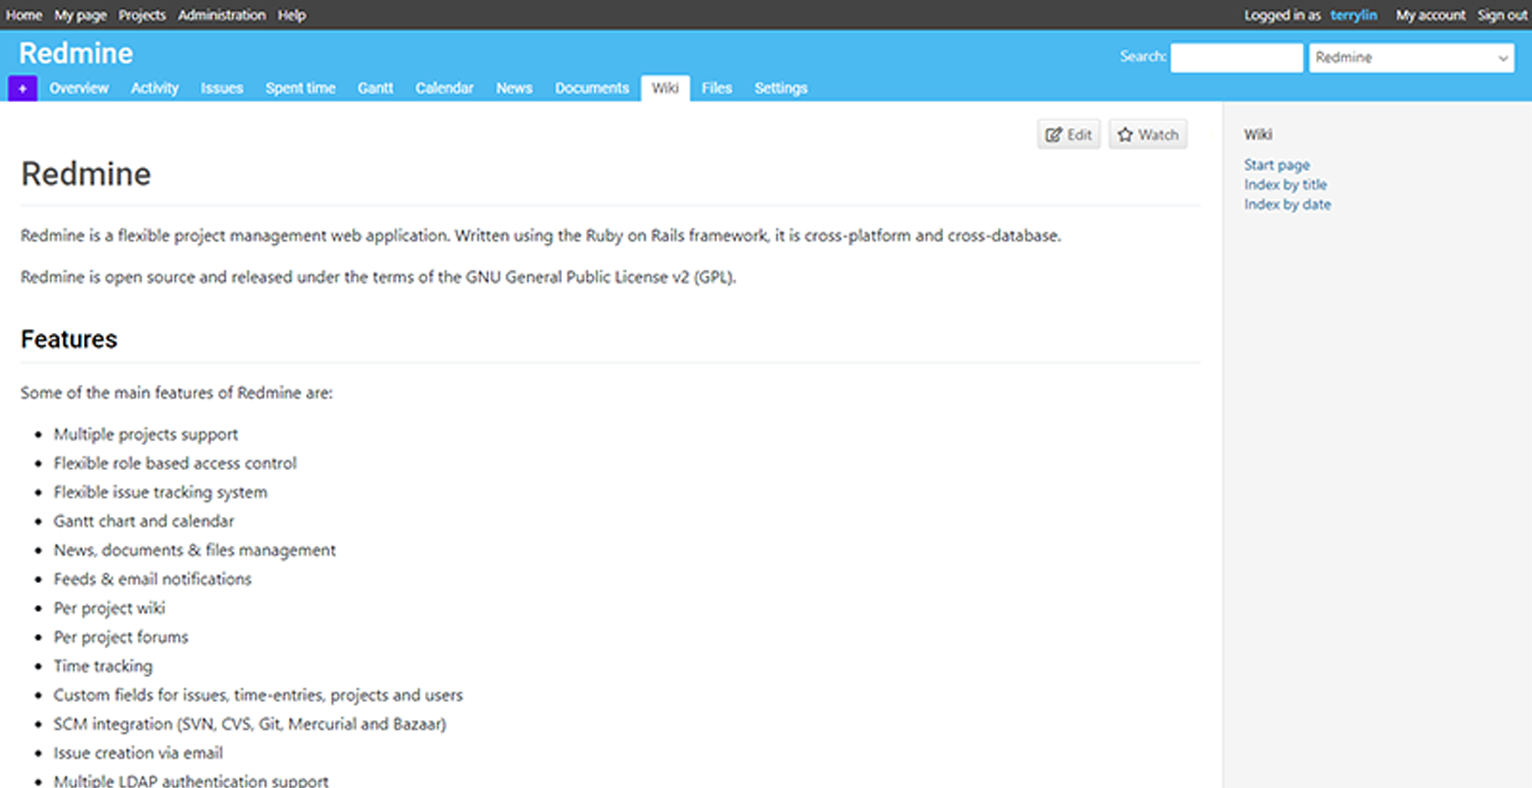Focus the Search input field
Viewport: 1532px width, 788px height.
coord(1237,57)
